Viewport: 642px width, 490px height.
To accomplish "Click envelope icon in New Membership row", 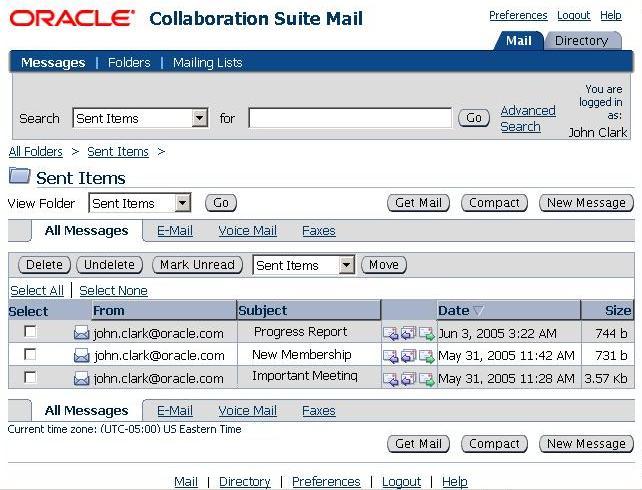I will [81, 356].
